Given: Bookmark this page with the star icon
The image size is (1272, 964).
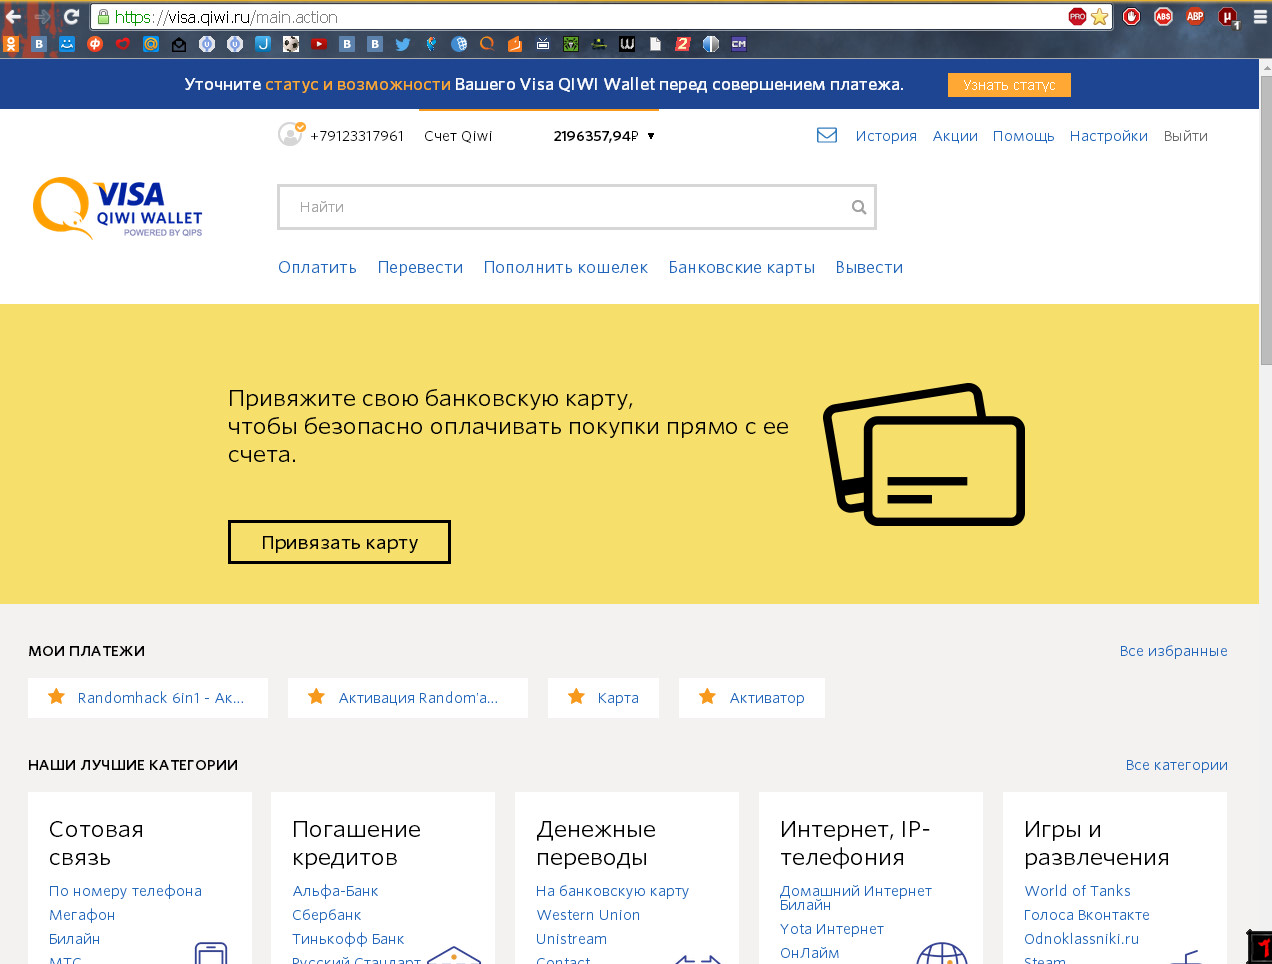Looking at the screenshot, I should 1100,16.
